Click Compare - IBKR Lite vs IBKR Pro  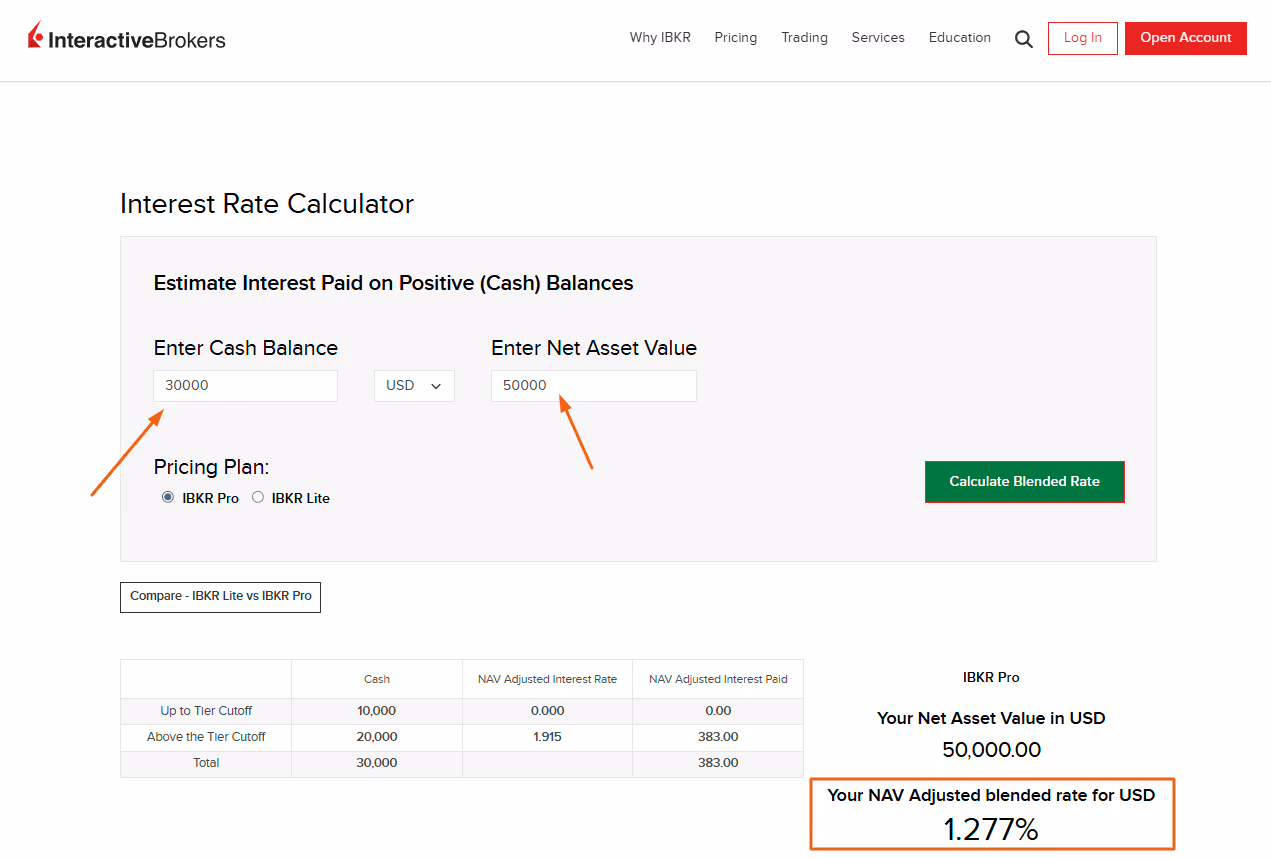tap(220, 596)
